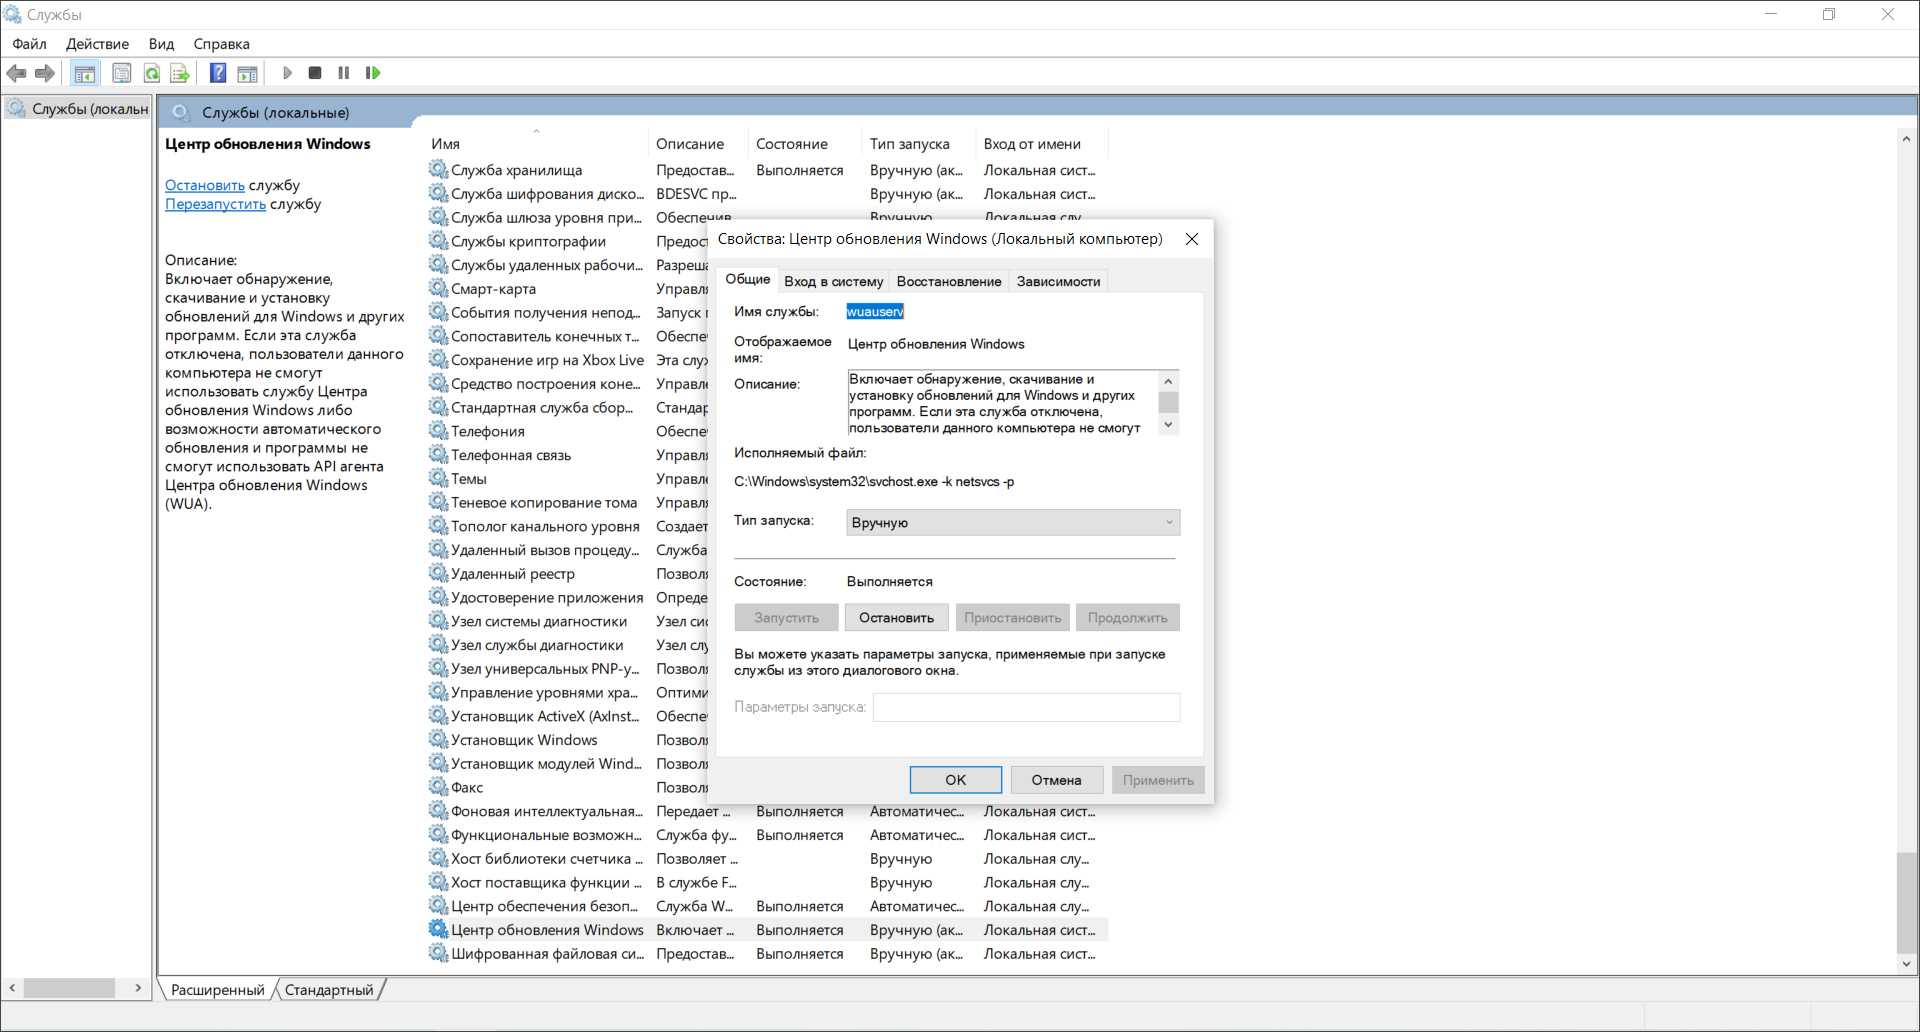
Task: Click the Pause service toolbar icon
Action: pos(344,73)
